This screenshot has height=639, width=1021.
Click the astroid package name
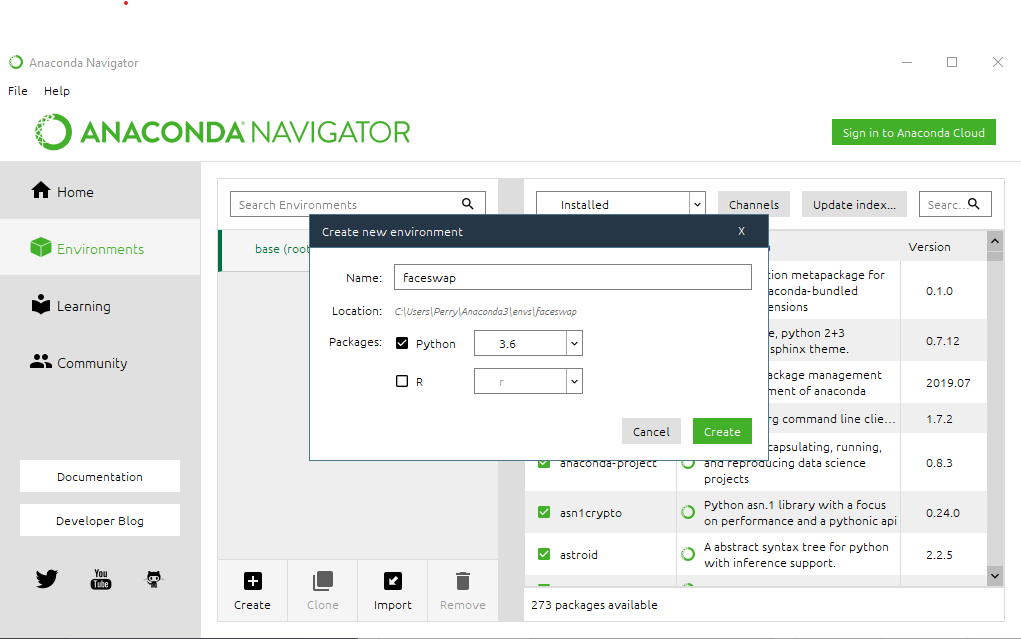pyautogui.click(x=578, y=555)
